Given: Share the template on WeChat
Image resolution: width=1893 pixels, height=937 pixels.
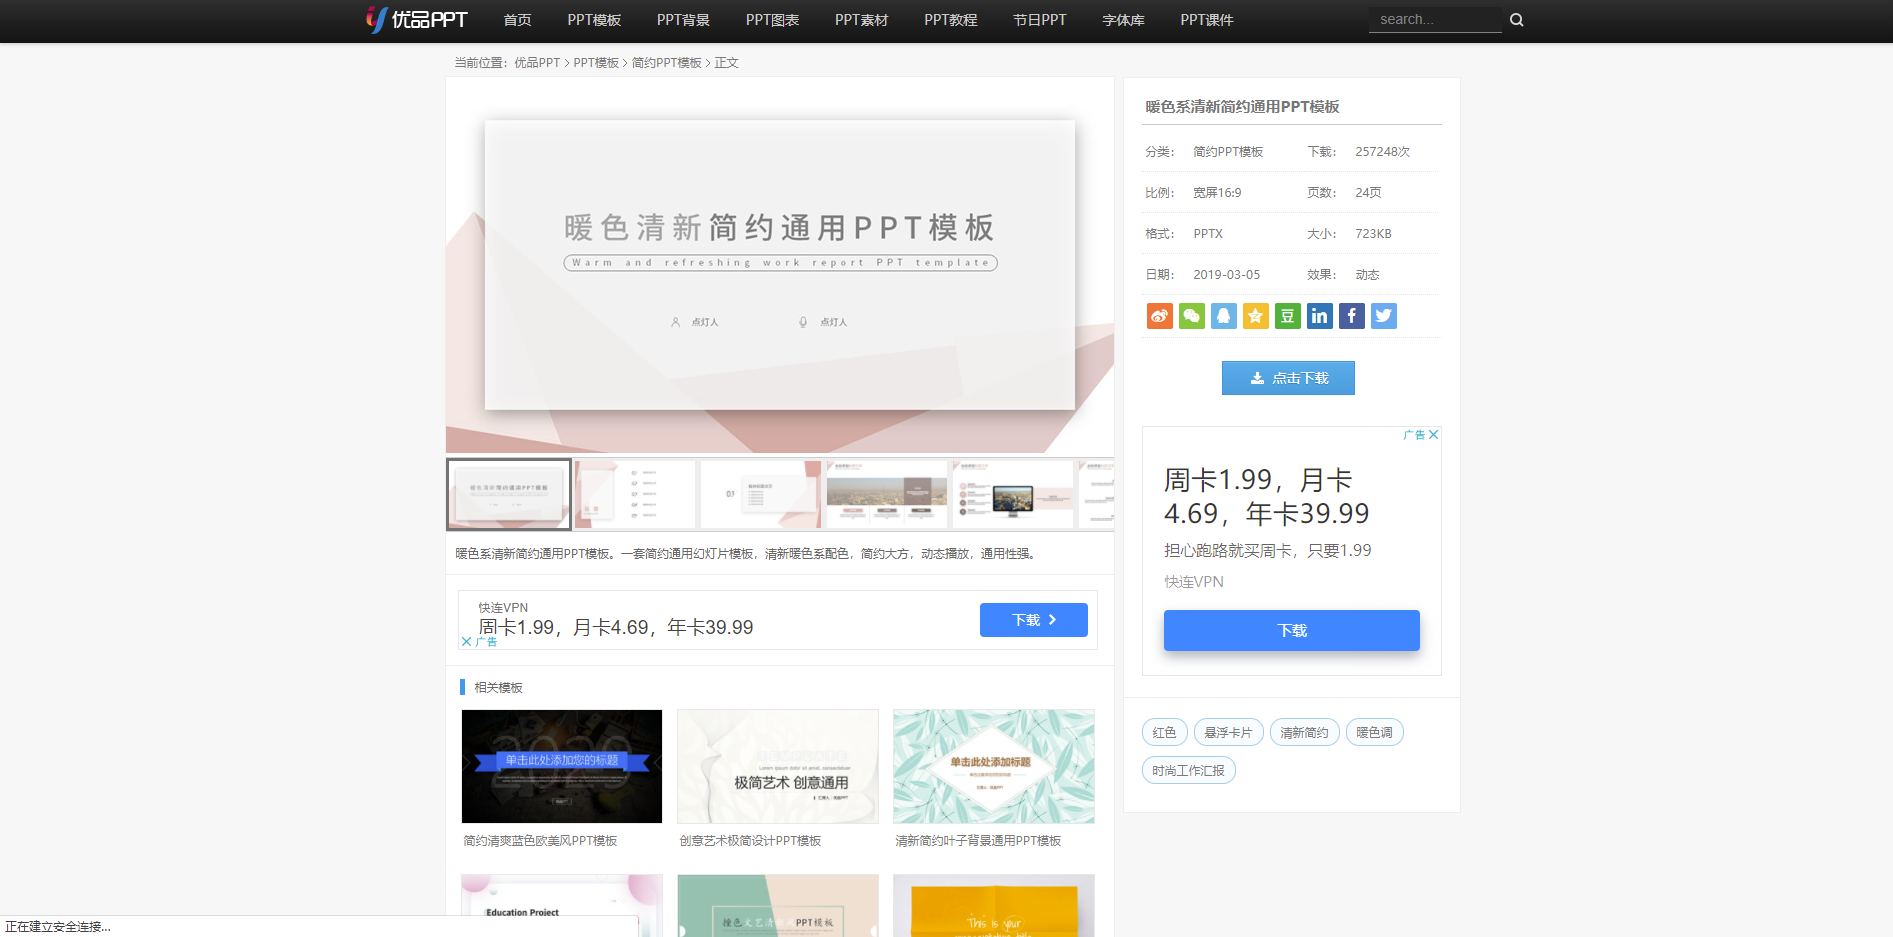Looking at the screenshot, I should [x=1191, y=315].
